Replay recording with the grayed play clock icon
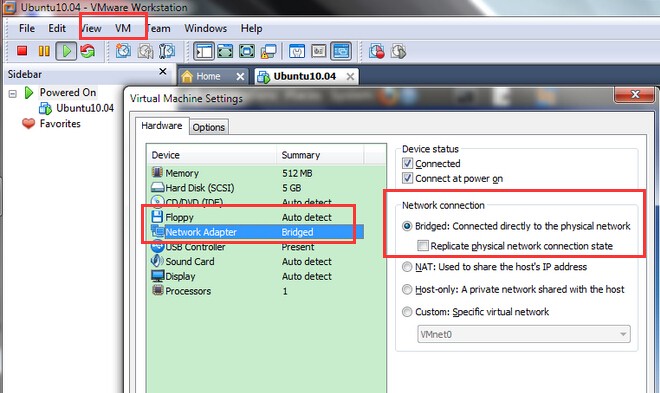The width and height of the screenshot is (660, 393). tap(398, 51)
